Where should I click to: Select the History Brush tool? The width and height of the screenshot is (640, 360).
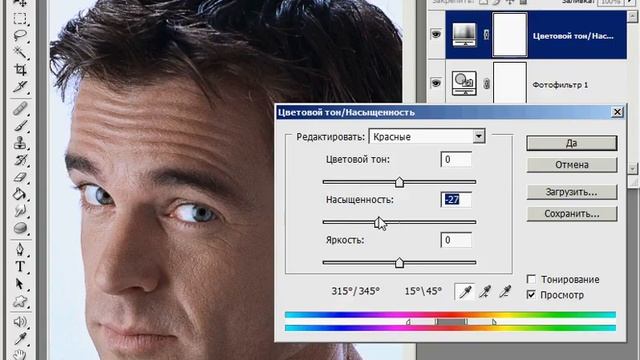[20, 160]
